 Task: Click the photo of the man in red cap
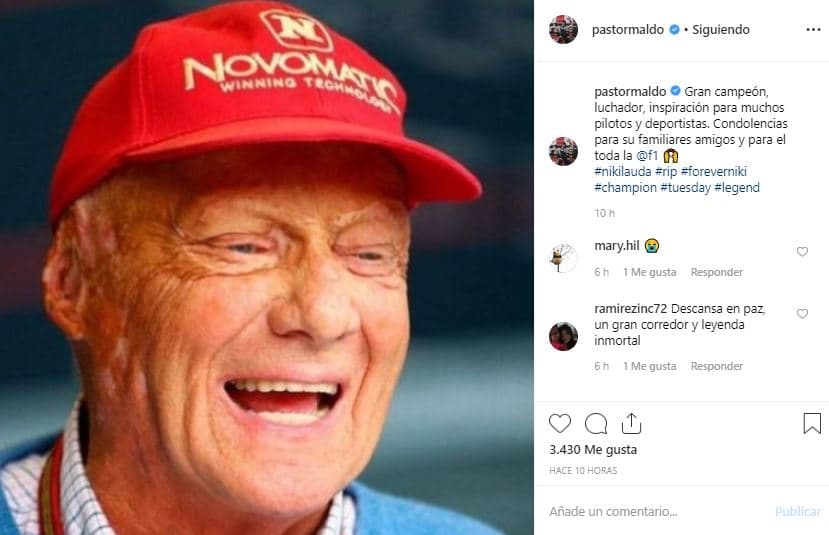pos(267,267)
